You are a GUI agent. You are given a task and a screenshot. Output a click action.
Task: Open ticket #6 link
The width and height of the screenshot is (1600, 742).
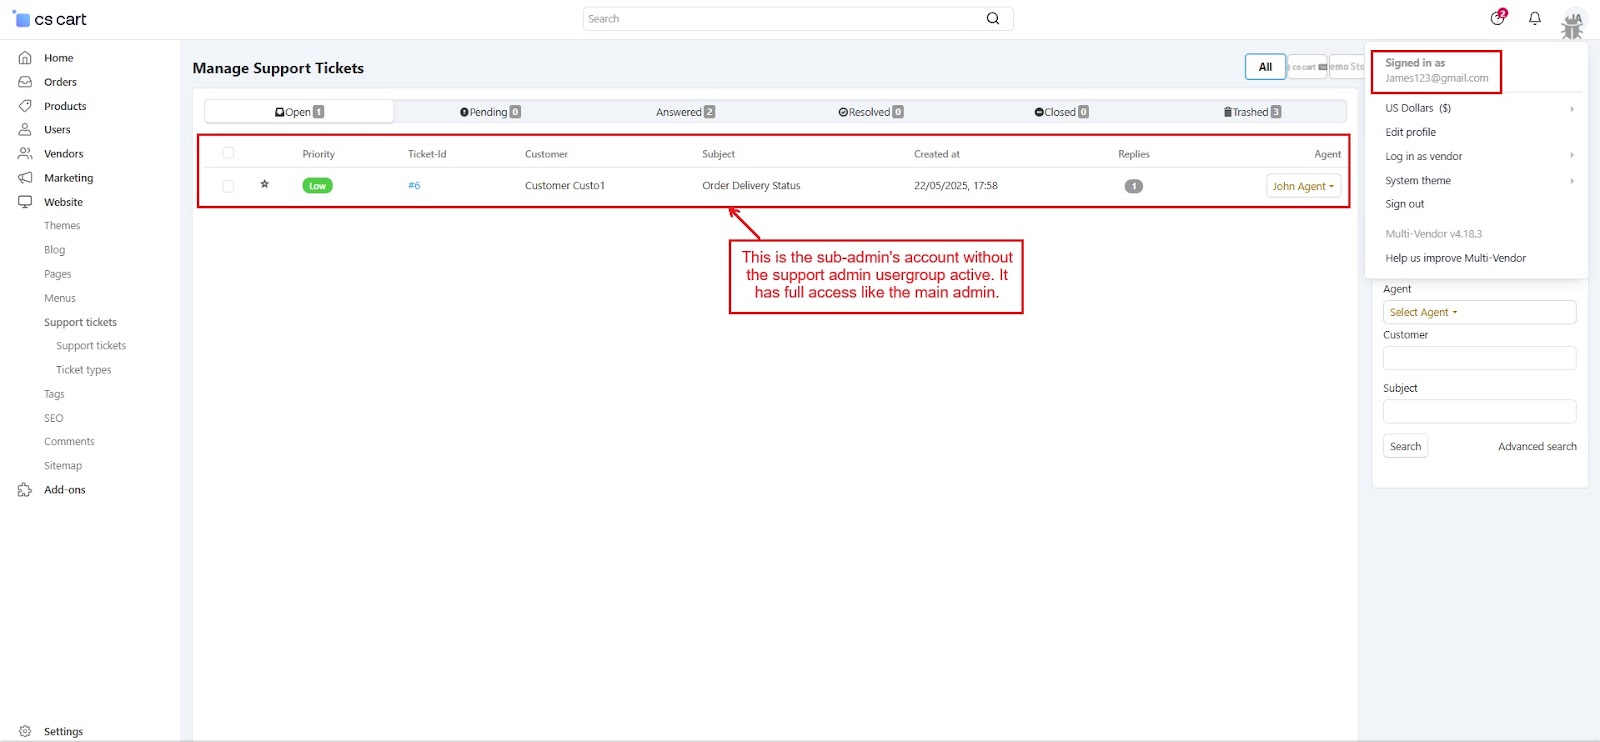click(414, 186)
